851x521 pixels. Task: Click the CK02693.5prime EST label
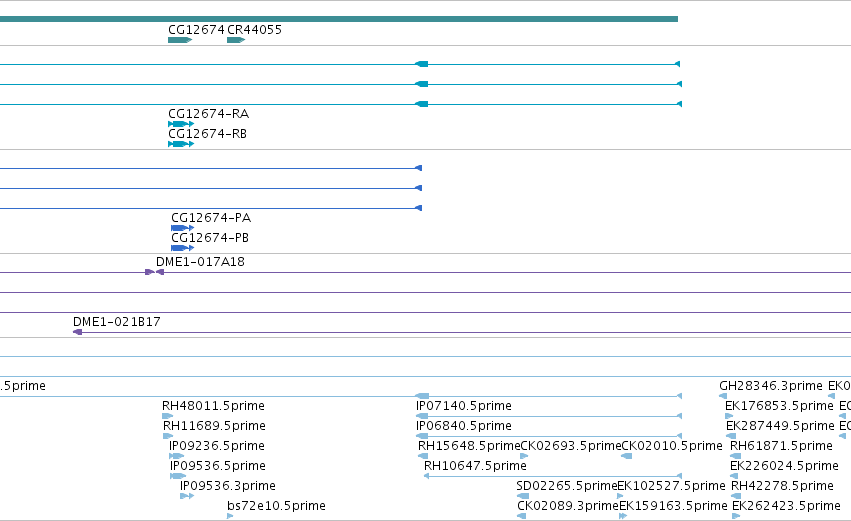[x=570, y=446]
